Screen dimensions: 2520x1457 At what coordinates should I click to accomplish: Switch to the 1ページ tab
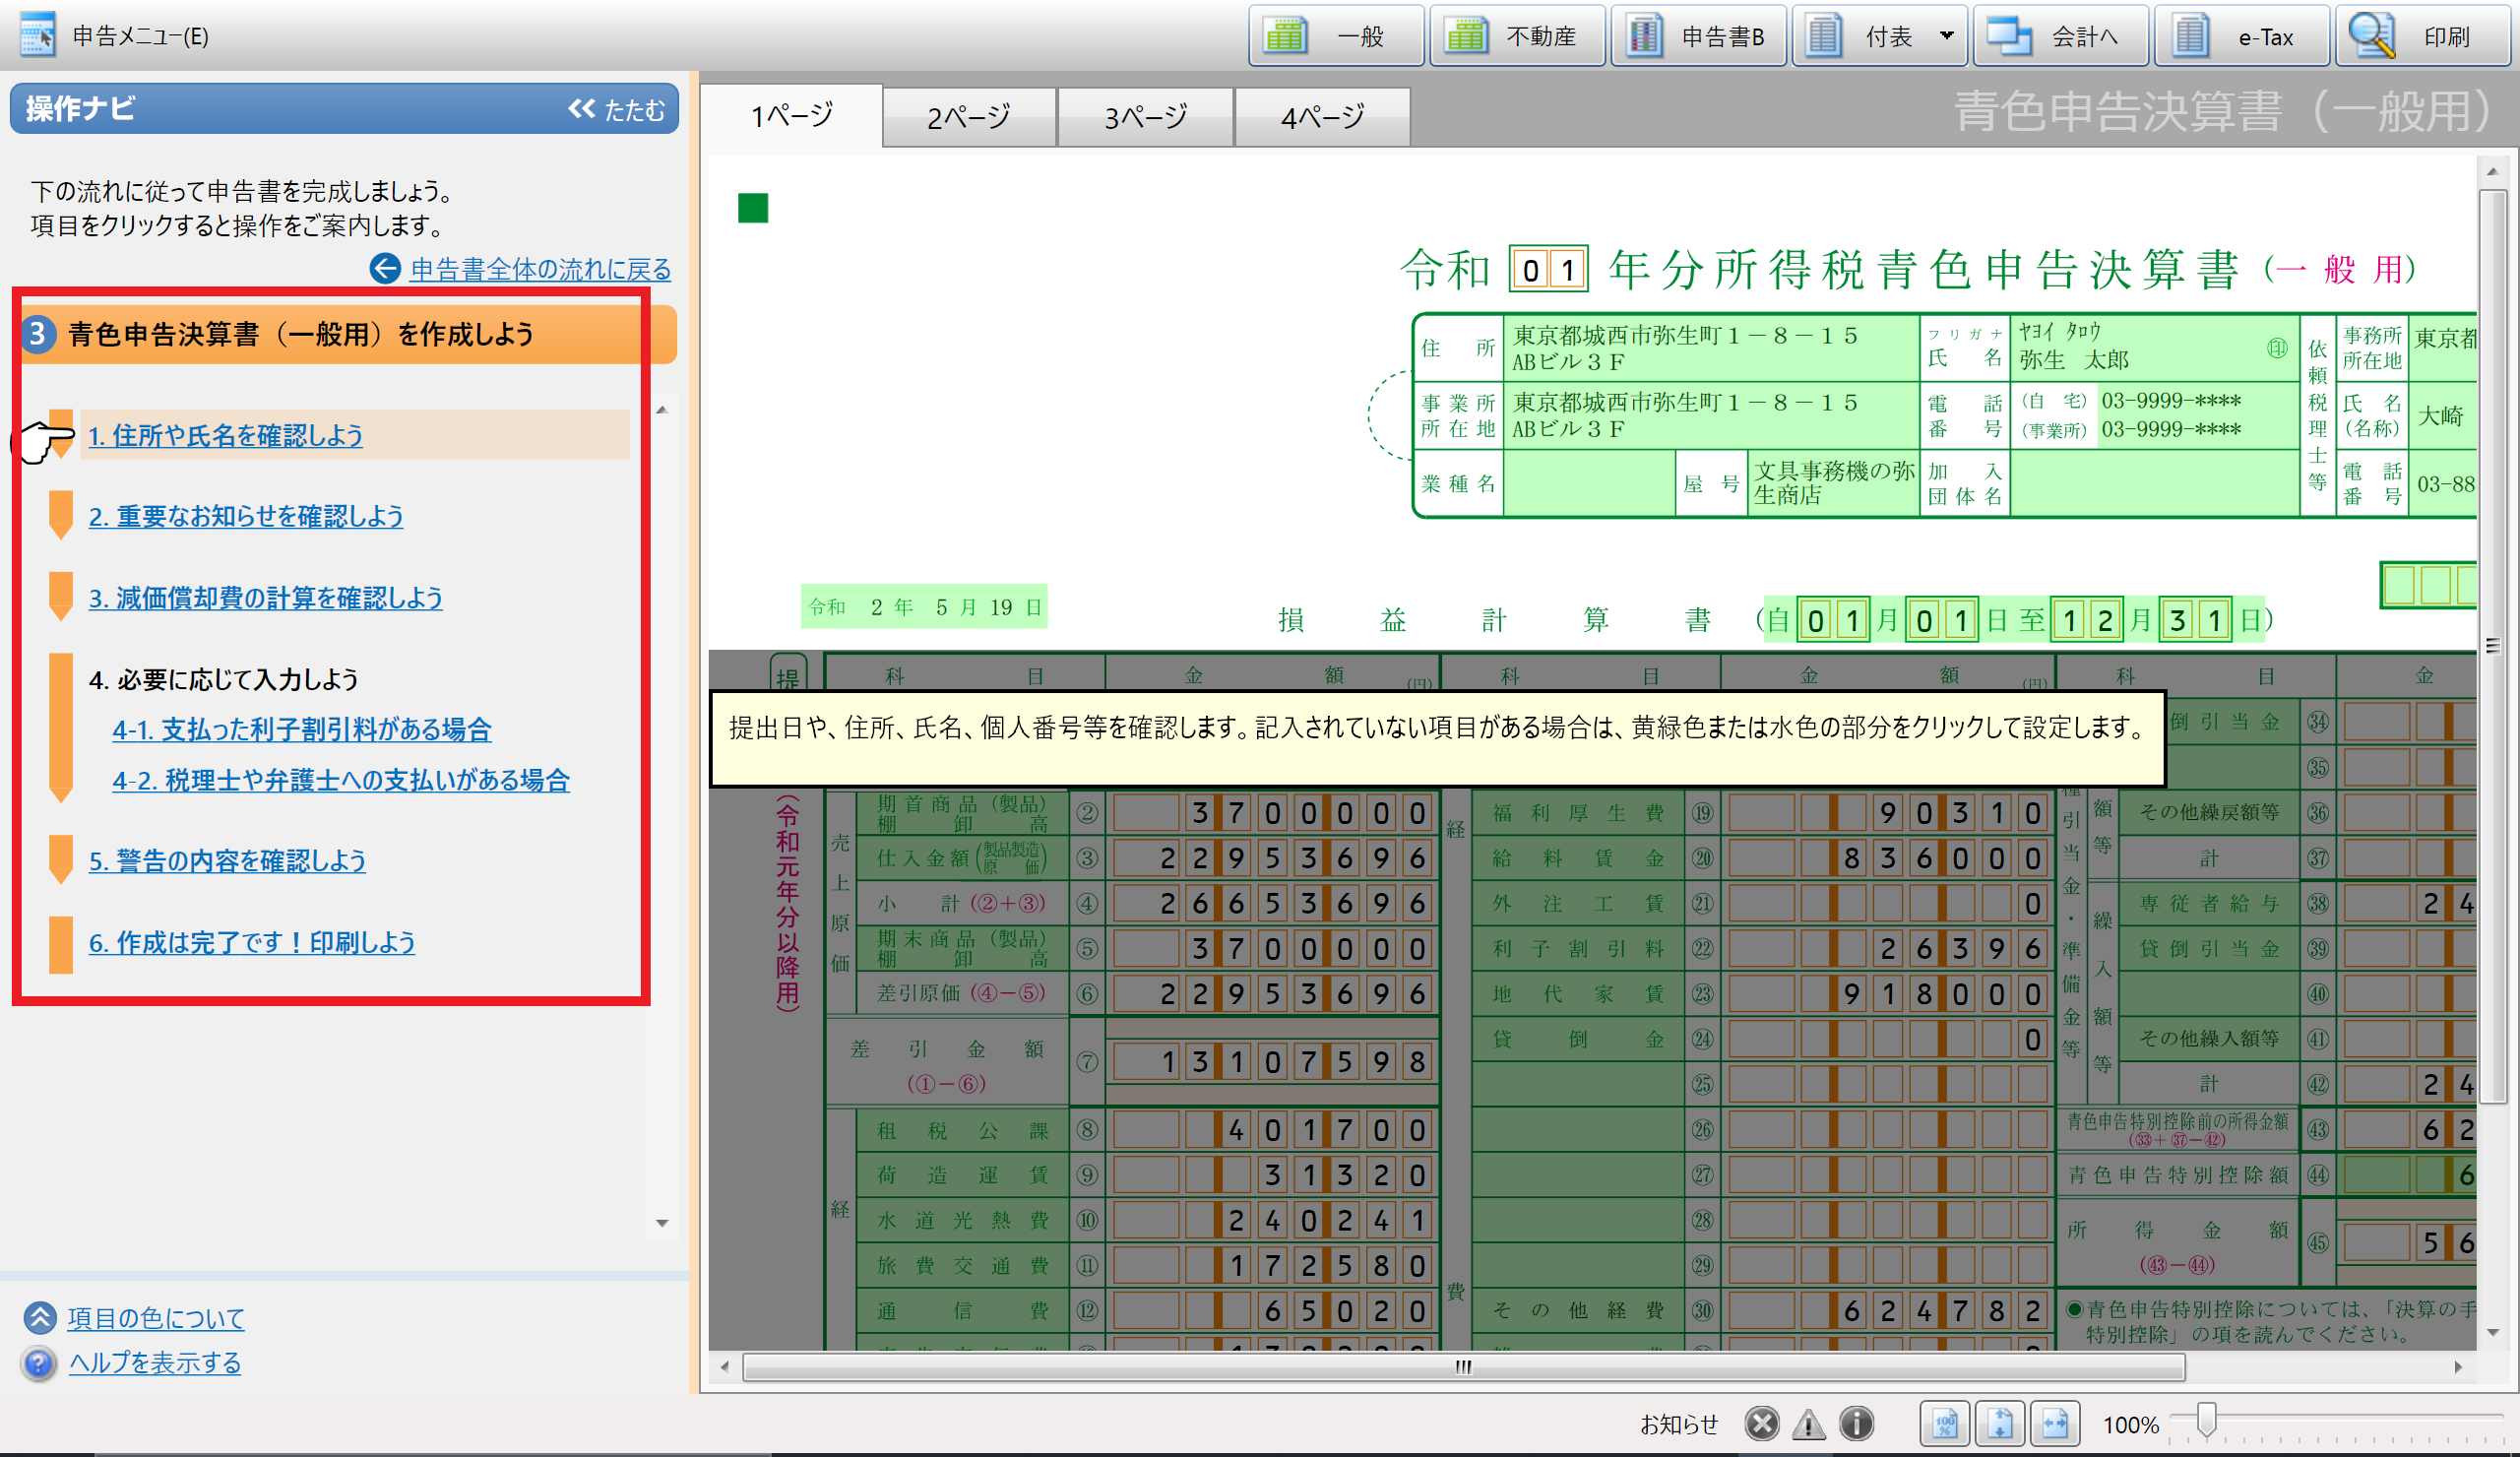(791, 116)
